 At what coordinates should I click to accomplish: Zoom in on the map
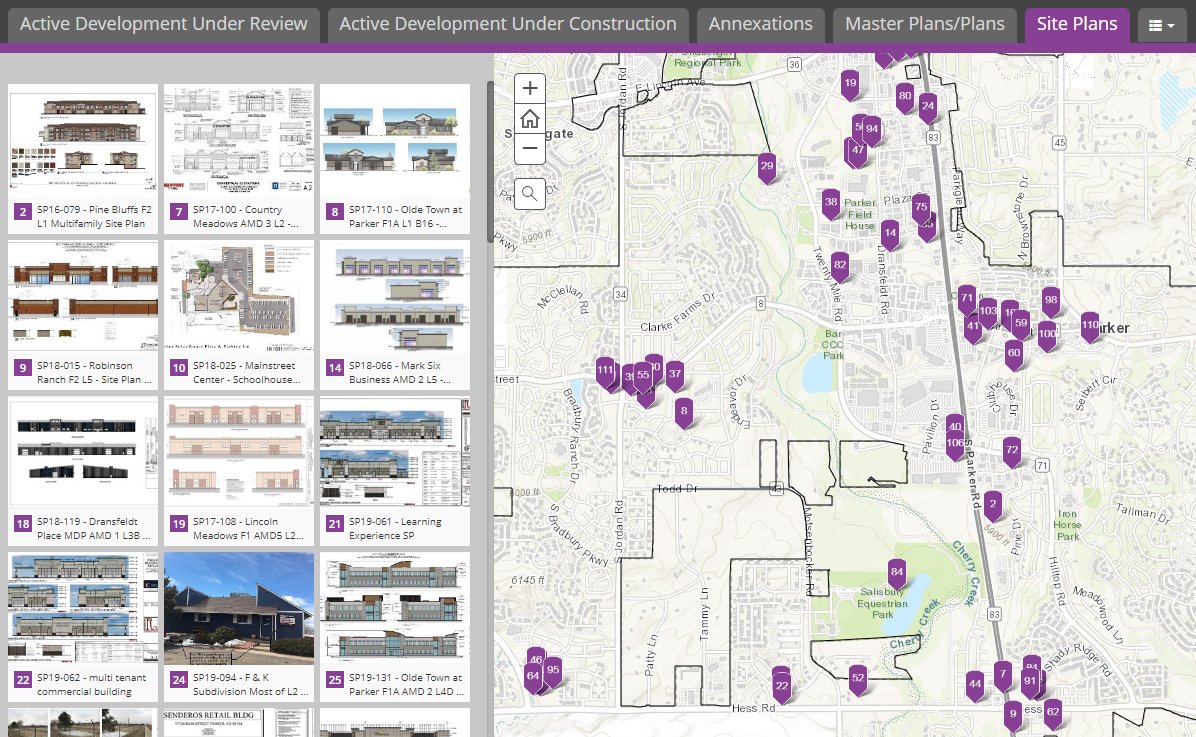529,89
